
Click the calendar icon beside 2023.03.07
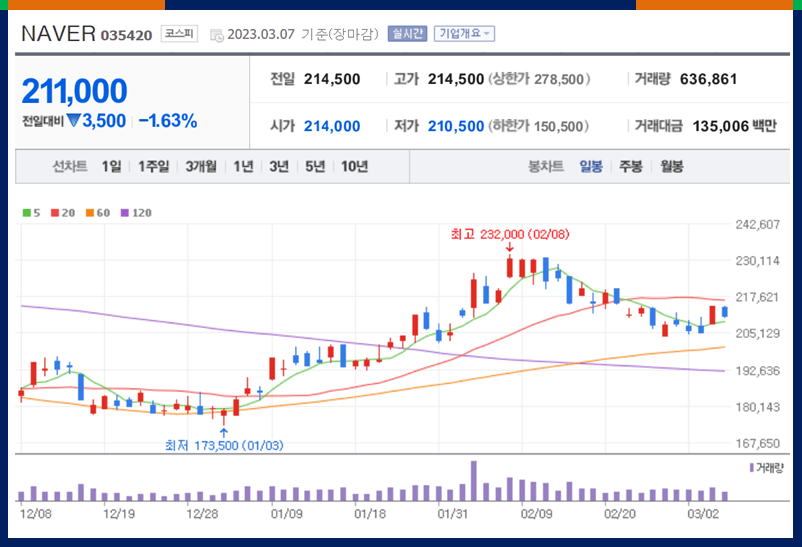point(217,35)
